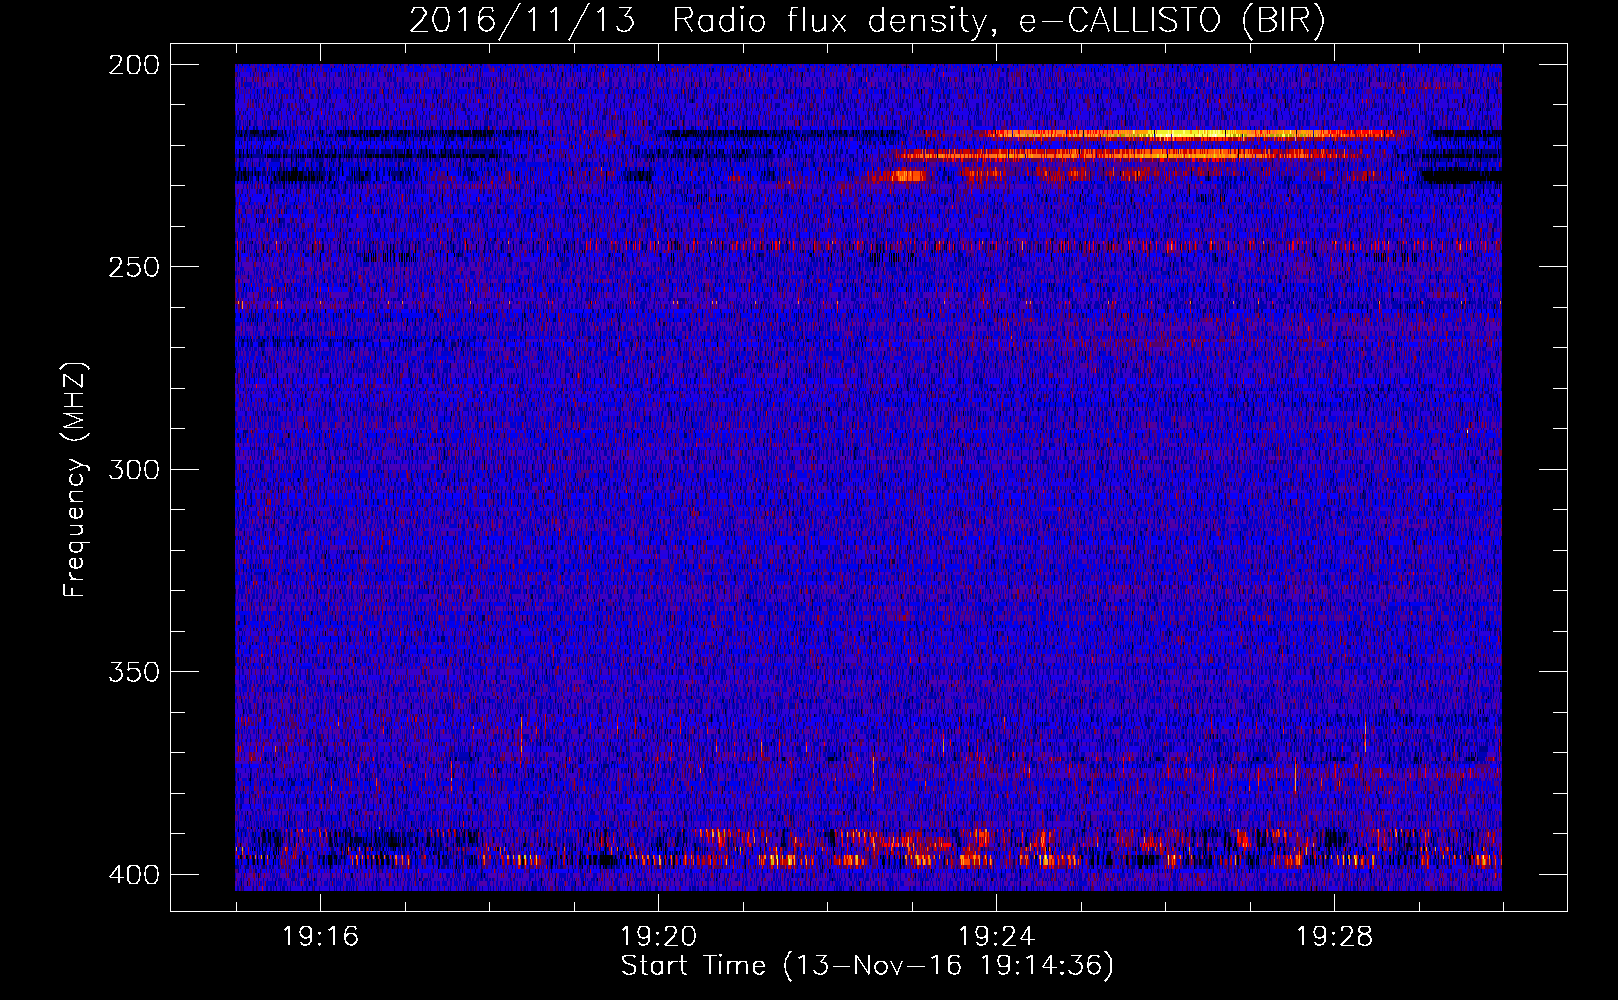
Task: Click the 350 frequency tick label
Action: pos(133,672)
